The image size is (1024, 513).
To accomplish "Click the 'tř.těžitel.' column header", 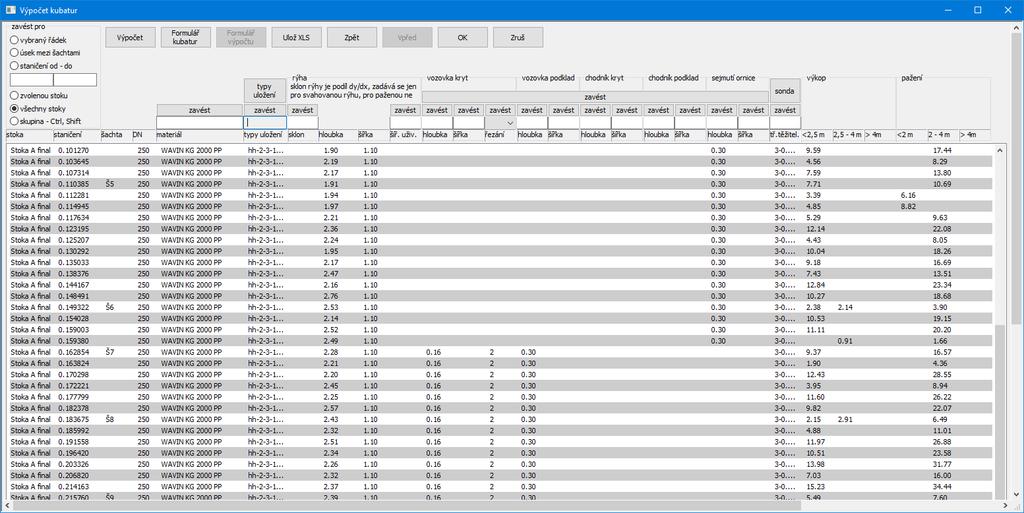I will point(785,134).
